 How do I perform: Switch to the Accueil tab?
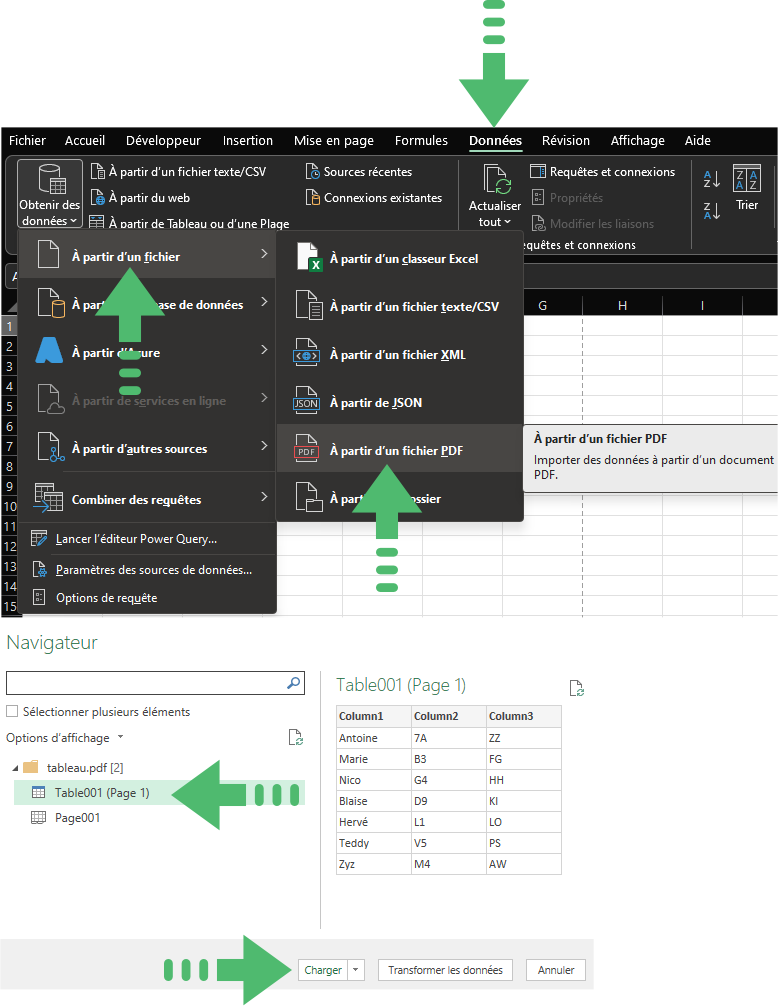point(85,141)
